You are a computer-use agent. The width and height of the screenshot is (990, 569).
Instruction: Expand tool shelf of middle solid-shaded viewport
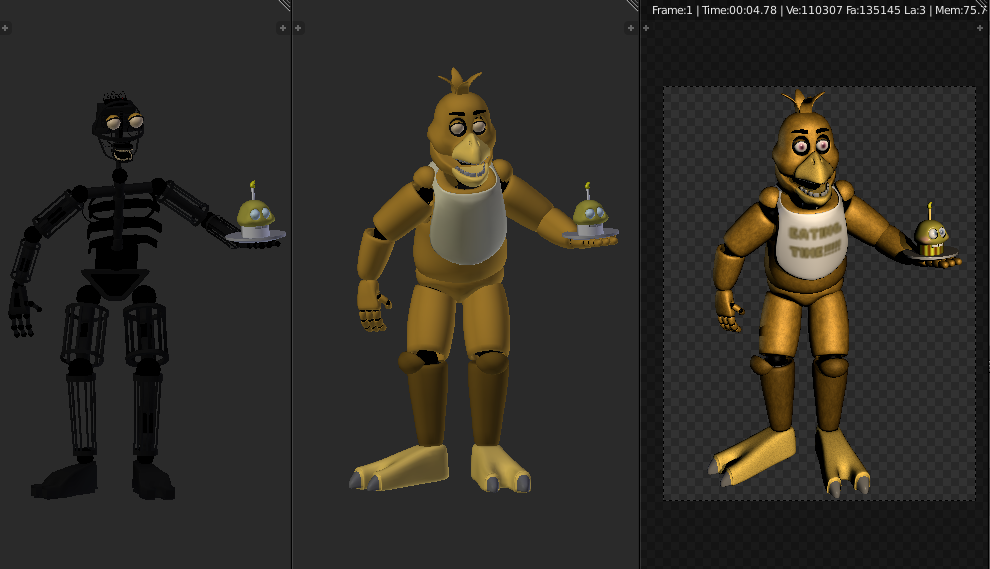[299, 28]
